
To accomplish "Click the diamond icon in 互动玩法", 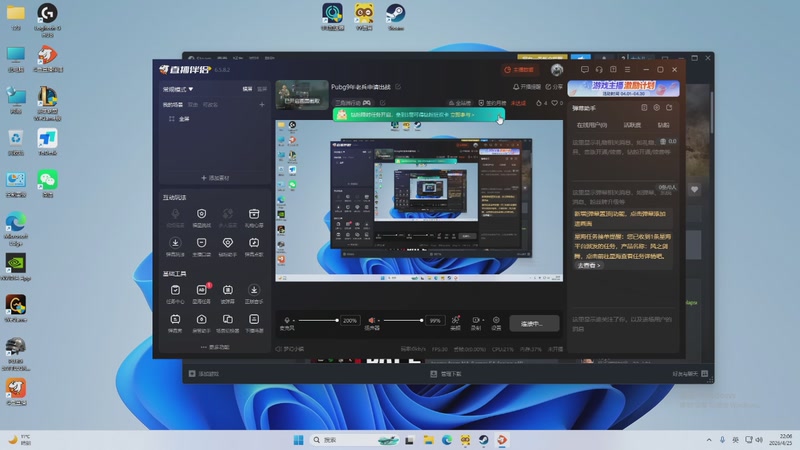I will click(228, 243).
